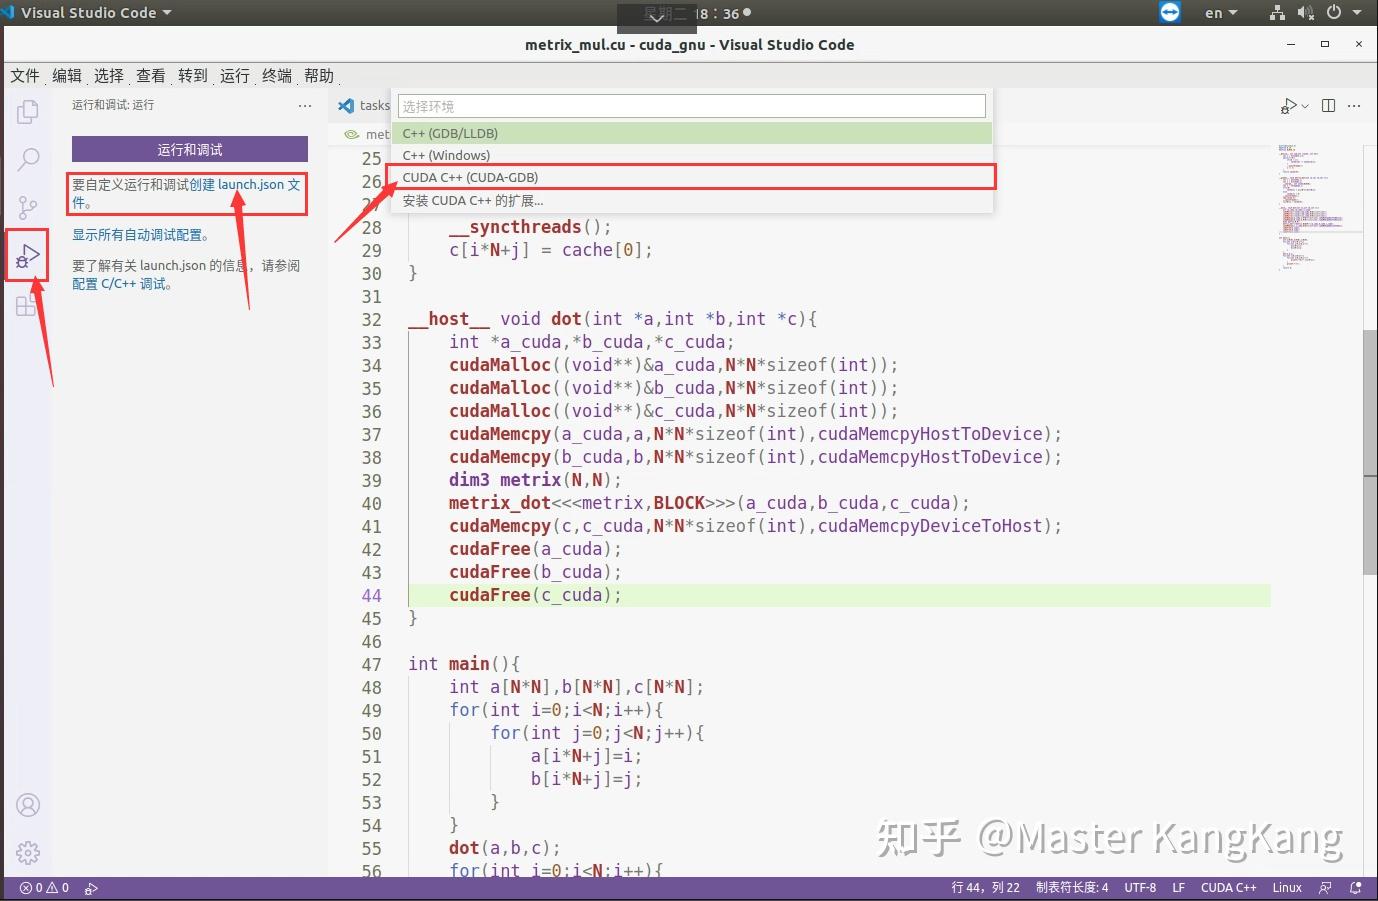
Task: Open the Accounts icon at bottom left
Action: pyautogui.click(x=27, y=805)
